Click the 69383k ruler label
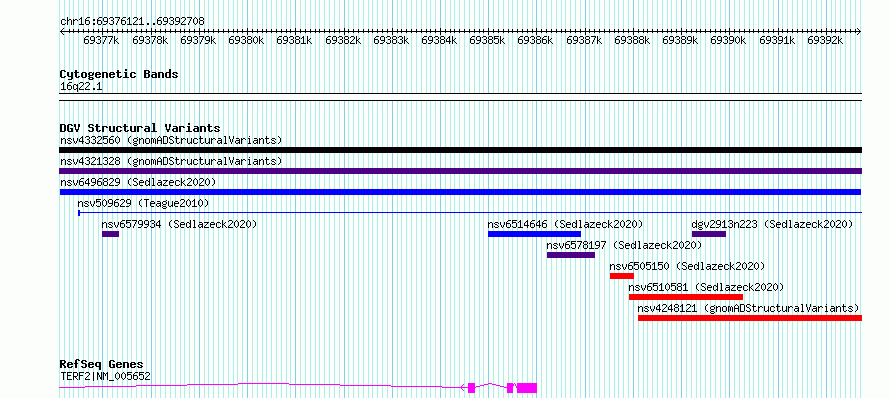Image resolution: width=890 pixels, height=398 pixels. coord(391,41)
